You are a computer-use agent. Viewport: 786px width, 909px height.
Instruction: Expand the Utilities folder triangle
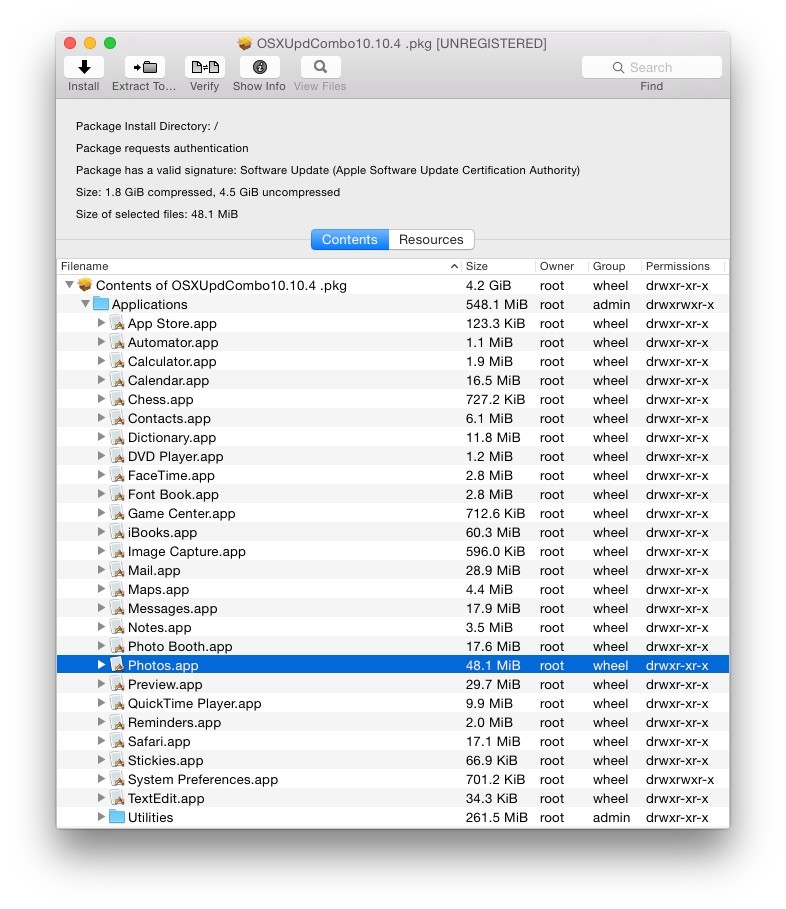click(101, 816)
